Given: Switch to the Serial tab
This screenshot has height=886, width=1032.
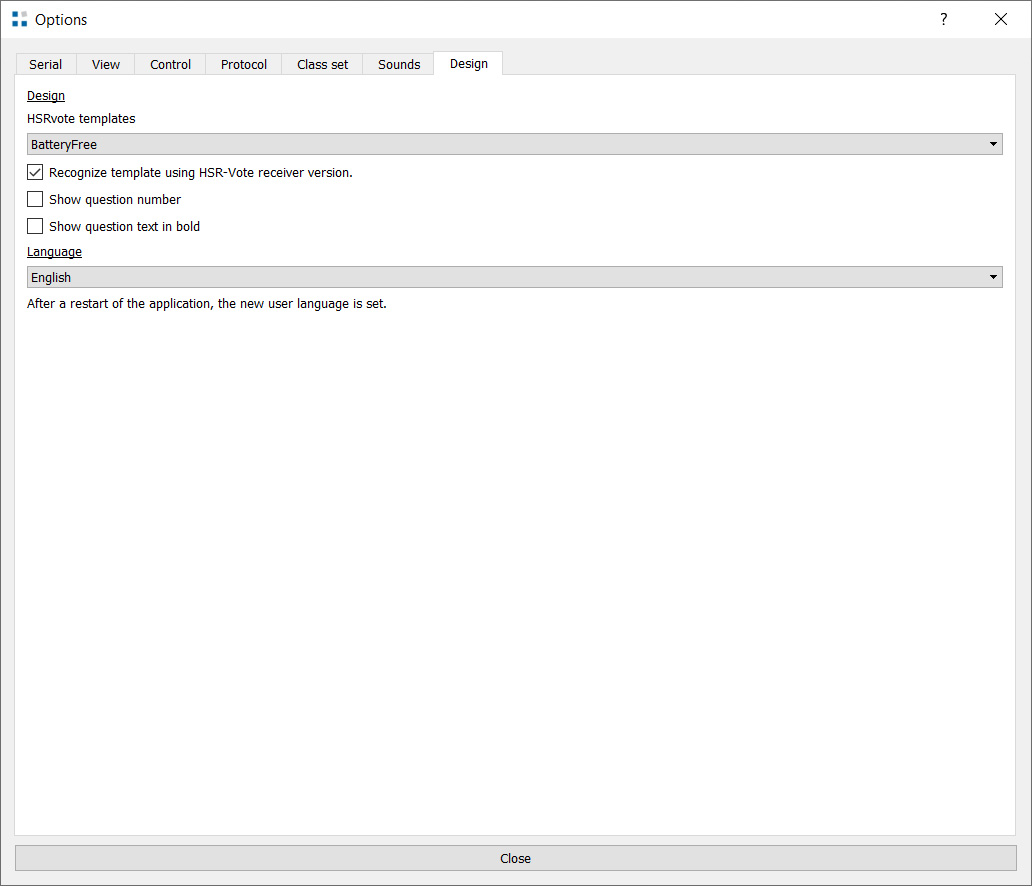Looking at the screenshot, I should click(46, 64).
